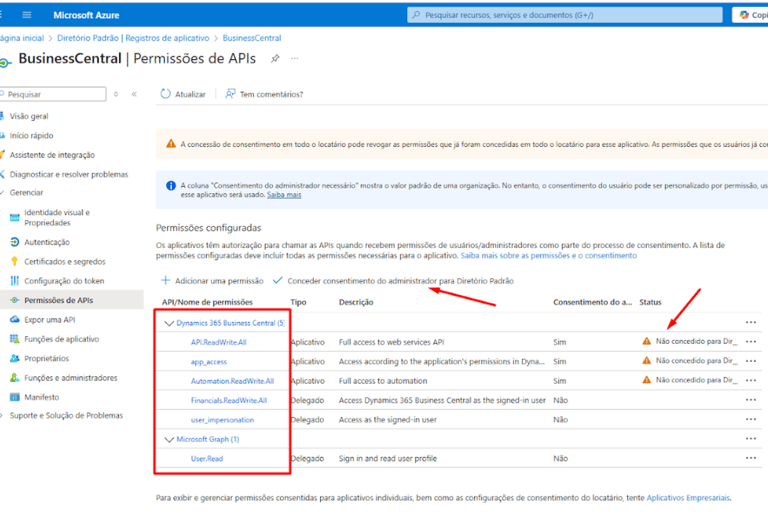The image size is (768, 512).
Task: Click the Configuração do token icon
Action: (x=15, y=281)
